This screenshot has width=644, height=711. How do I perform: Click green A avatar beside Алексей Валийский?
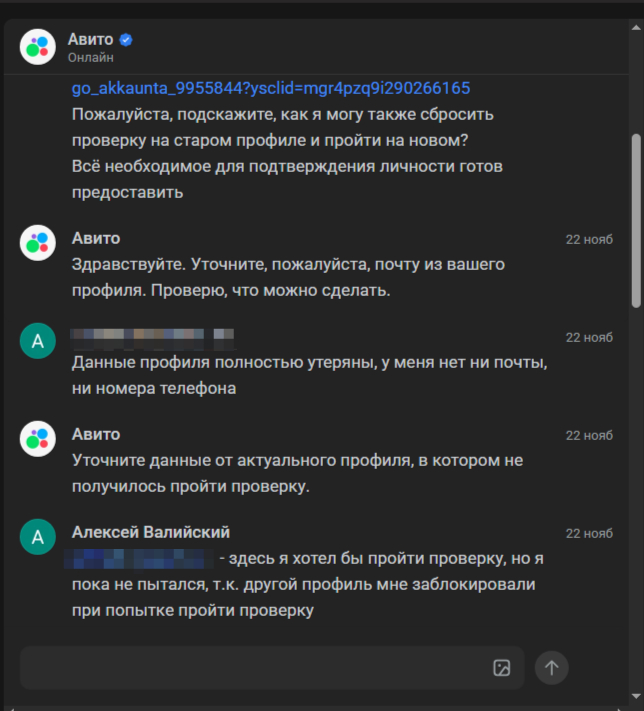(38, 537)
